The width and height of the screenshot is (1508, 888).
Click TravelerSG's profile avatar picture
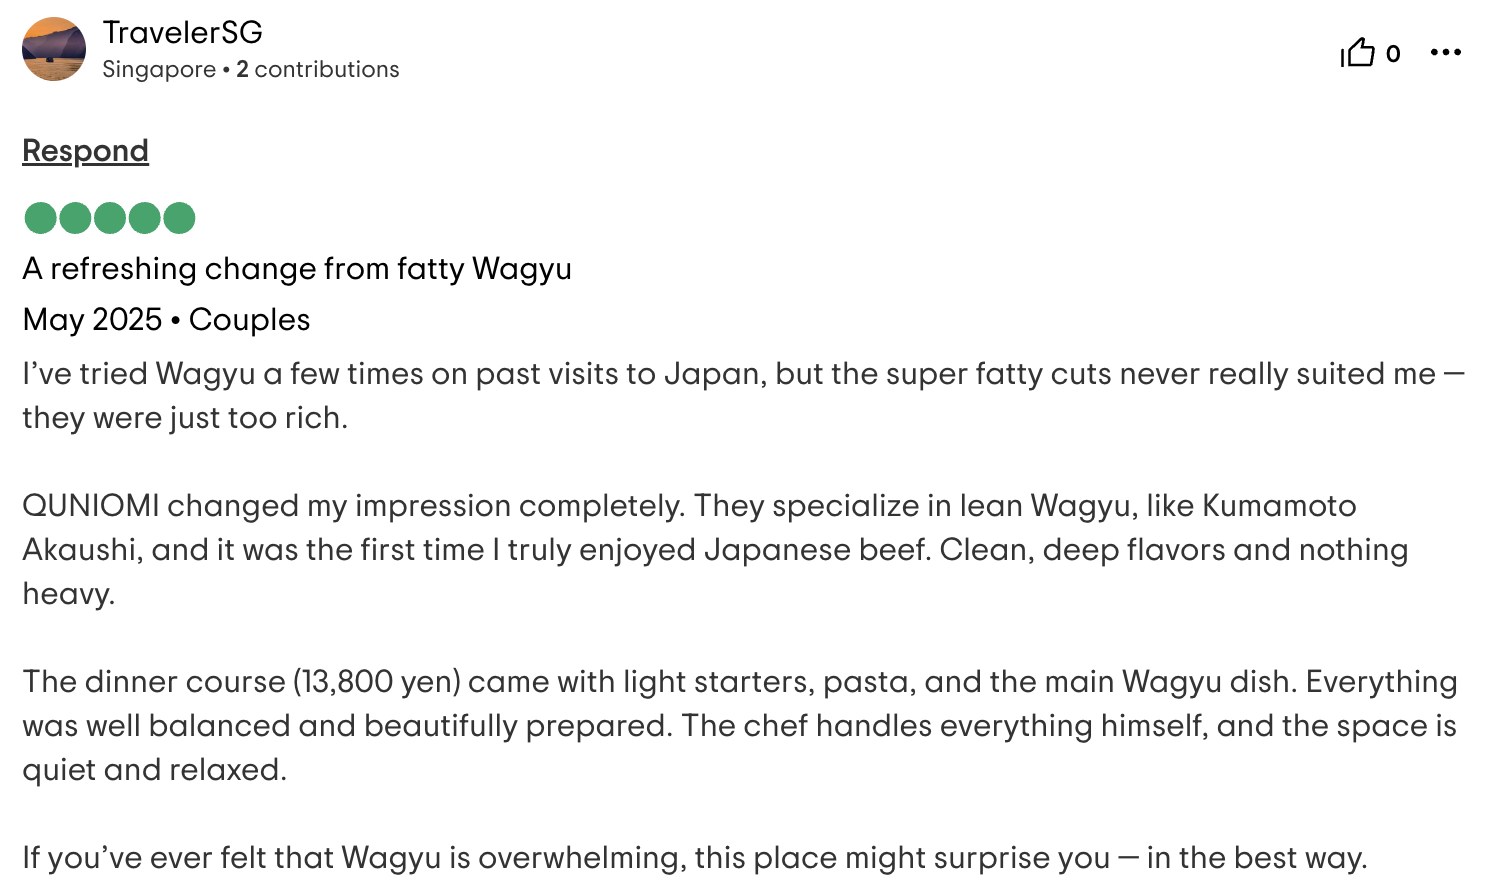(x=54, y=49)
